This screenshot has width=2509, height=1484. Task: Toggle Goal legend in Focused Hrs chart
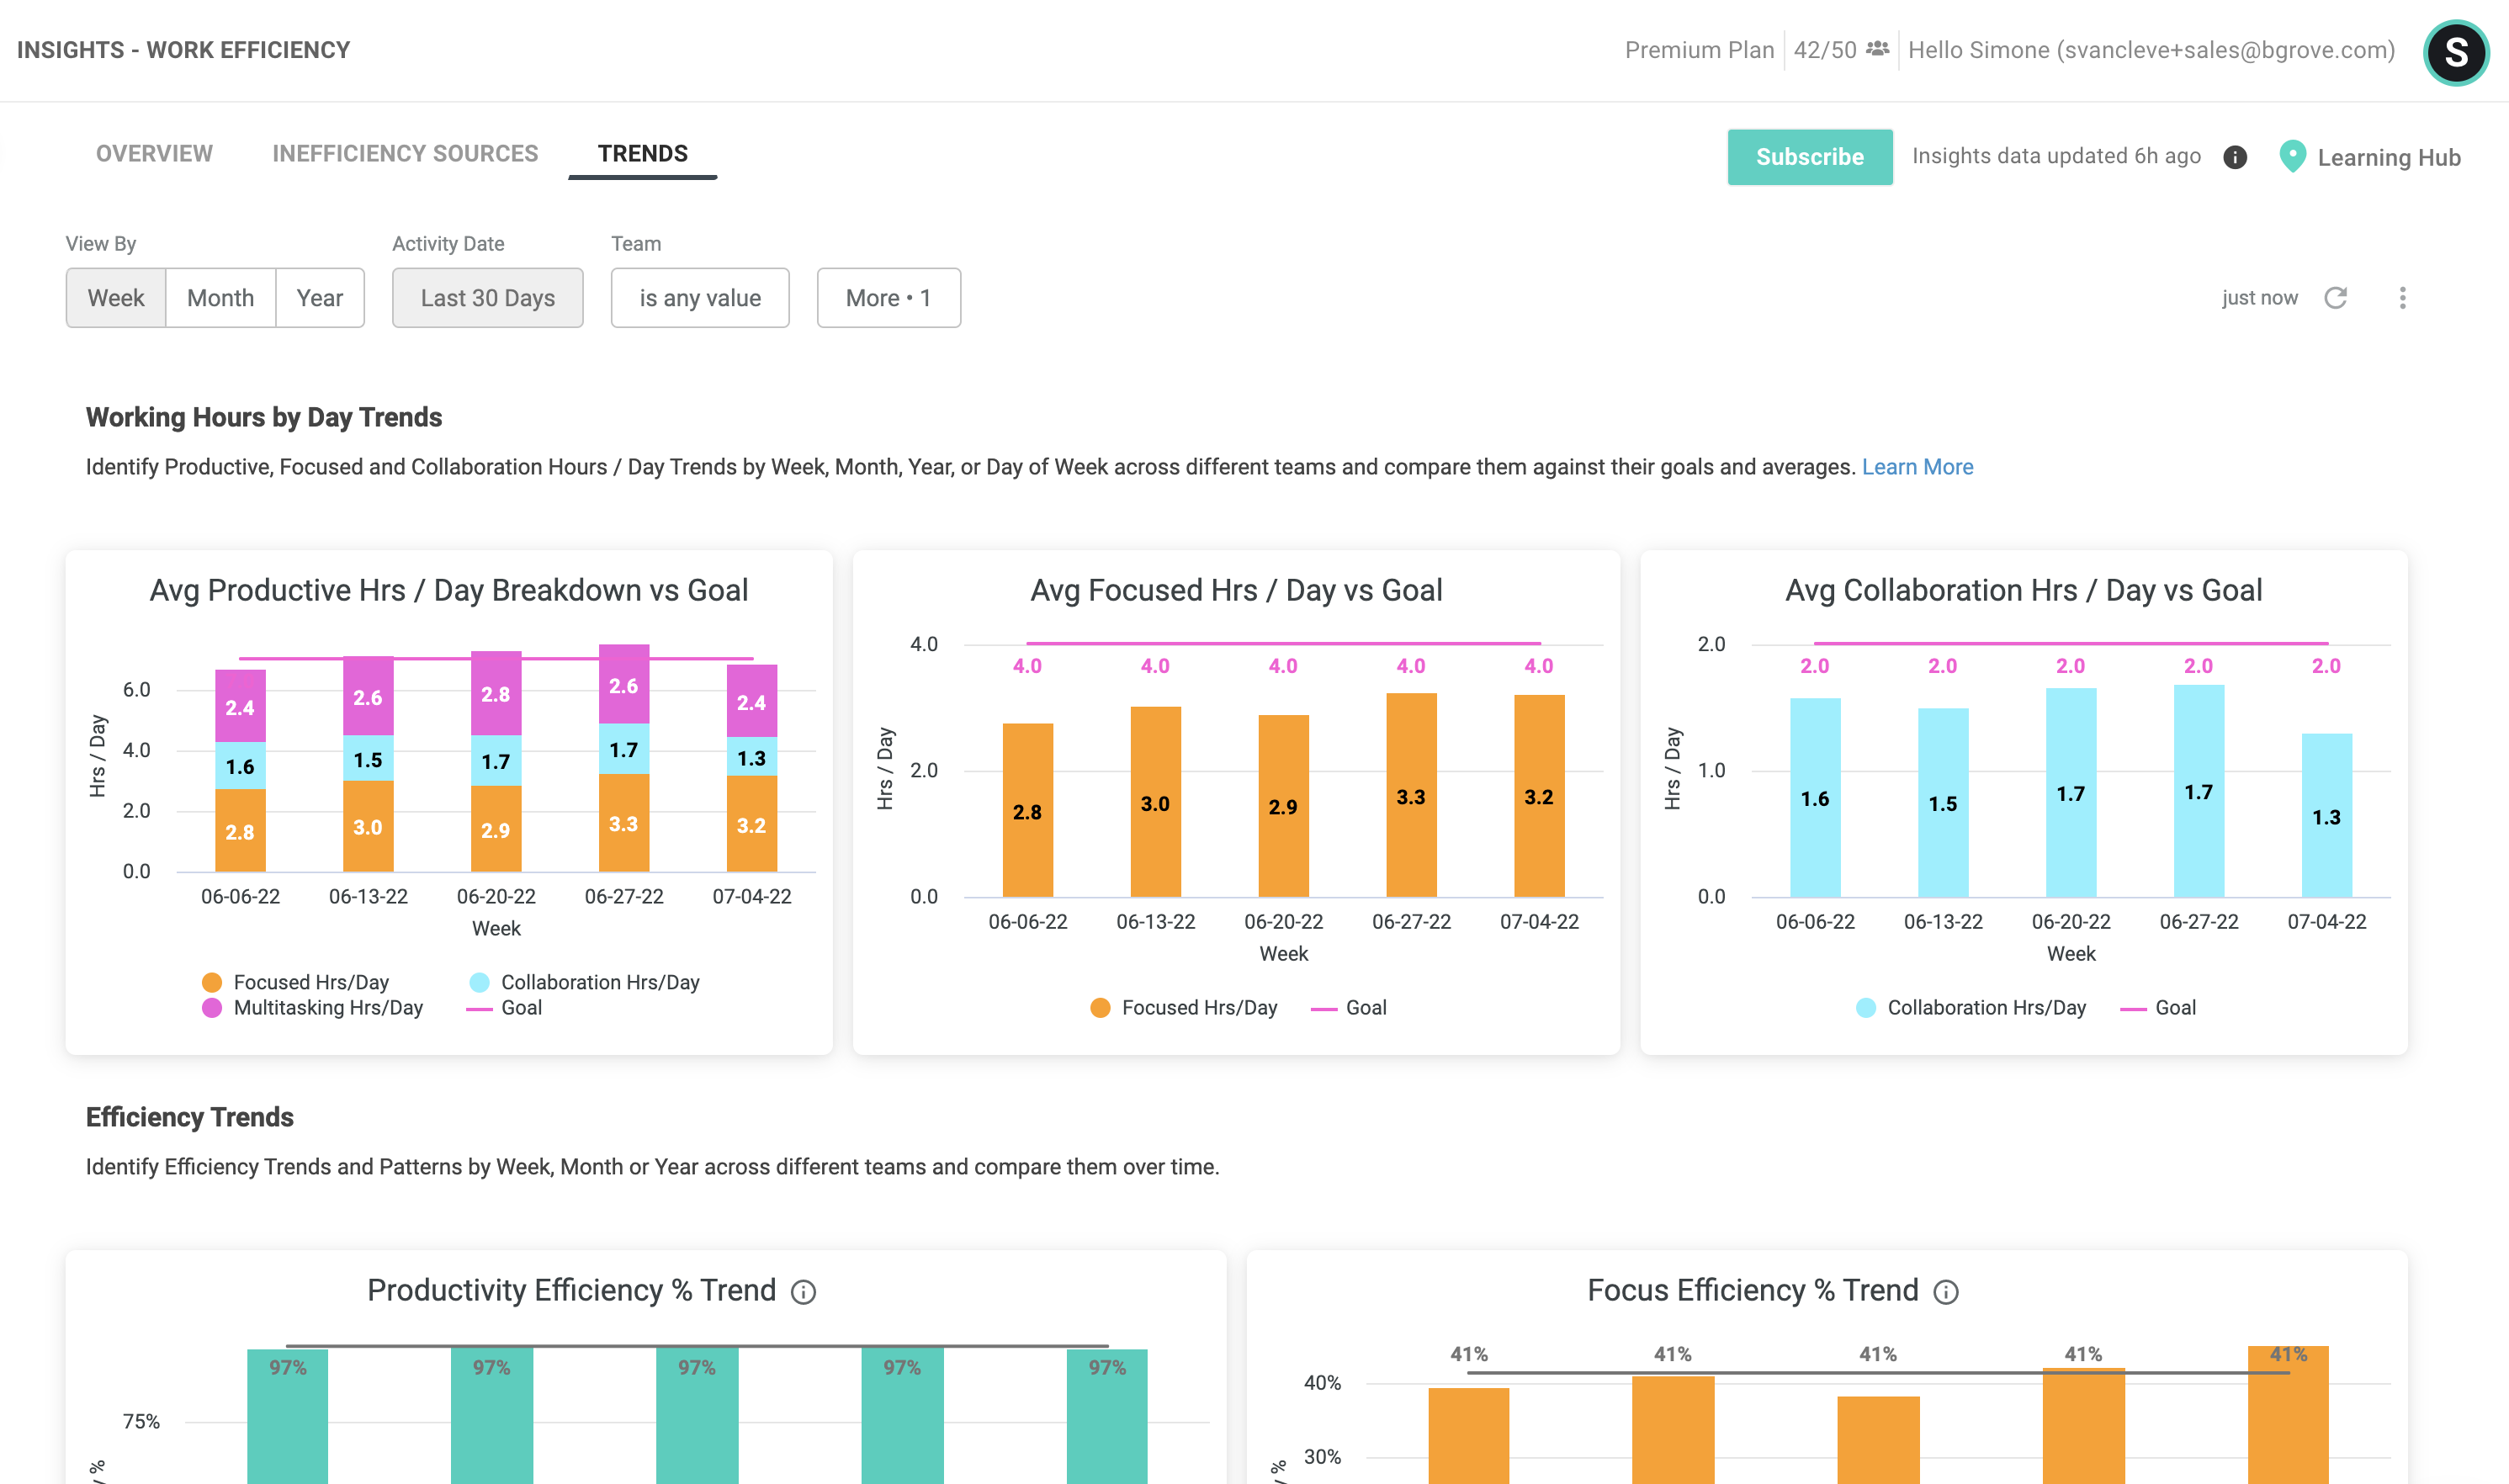coord(1348,1008)
